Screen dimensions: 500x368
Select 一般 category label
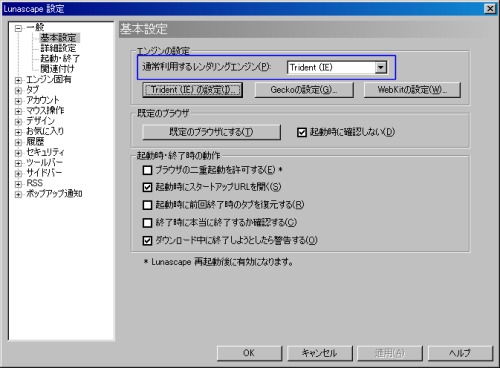[x=35, y=27]
